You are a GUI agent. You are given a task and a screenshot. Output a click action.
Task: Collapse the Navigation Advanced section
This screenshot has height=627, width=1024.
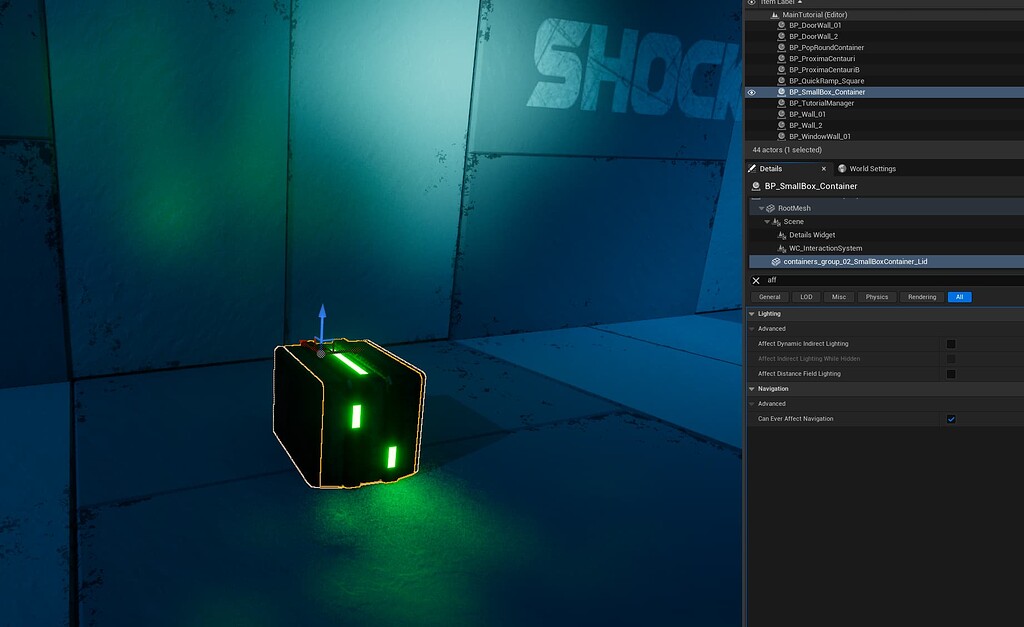[751, 403]
